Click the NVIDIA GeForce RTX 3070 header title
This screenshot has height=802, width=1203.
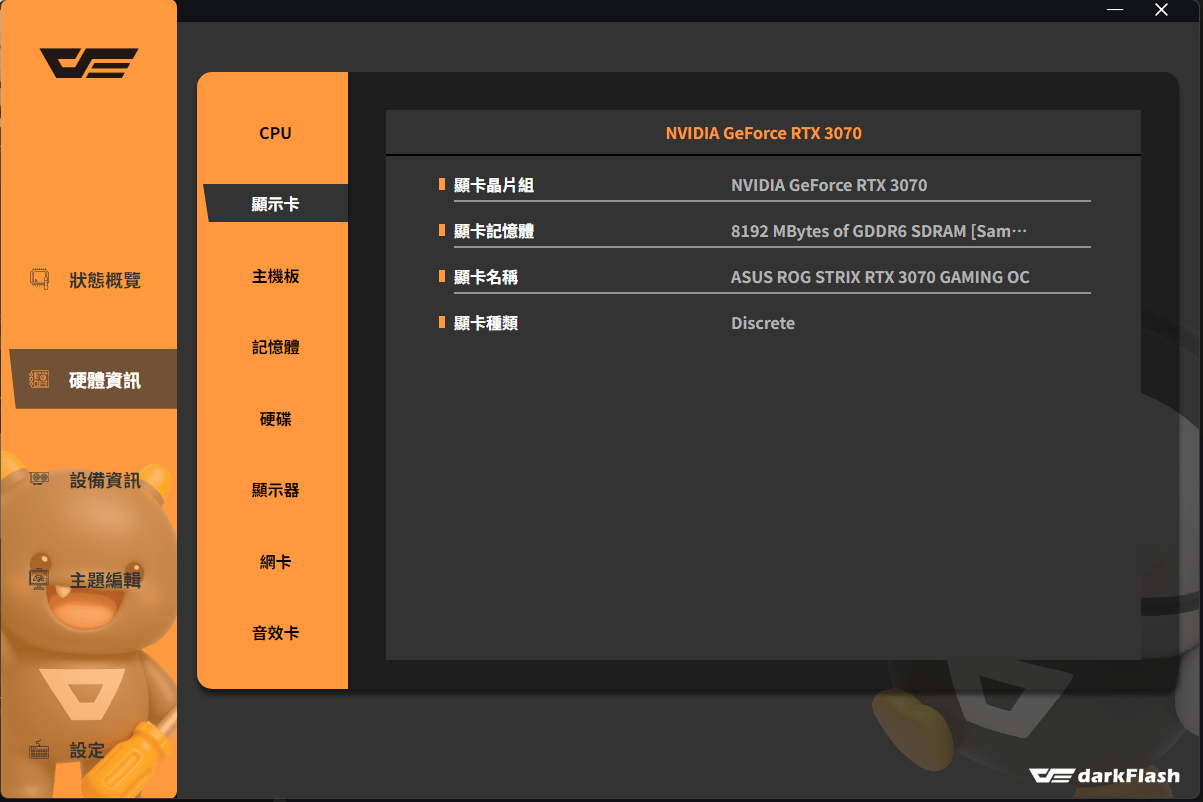pyautogui.click(x=763, y=133)
